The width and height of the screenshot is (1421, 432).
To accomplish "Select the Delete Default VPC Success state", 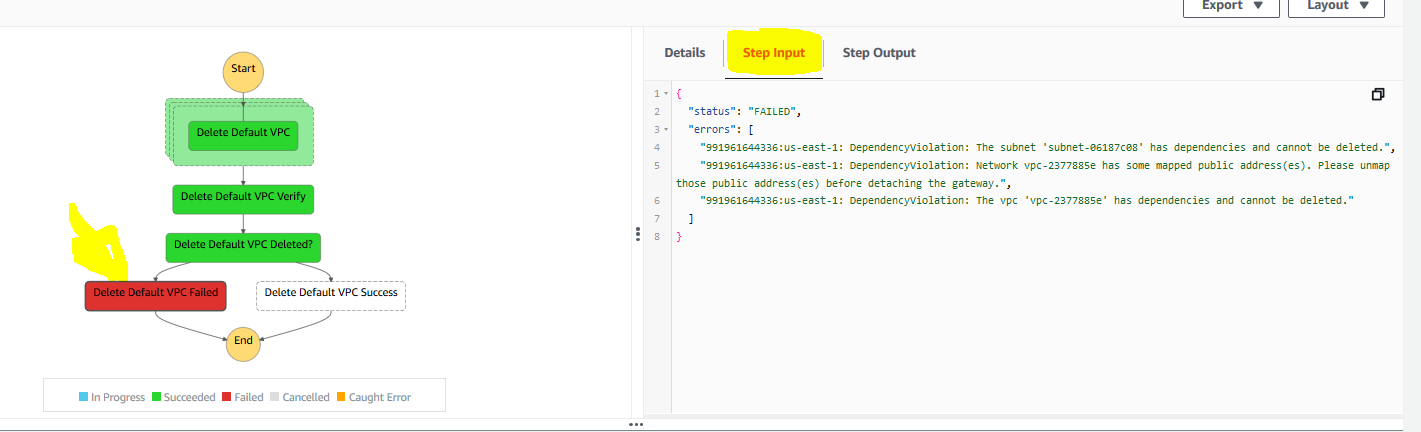I will [x=331, y=293].
